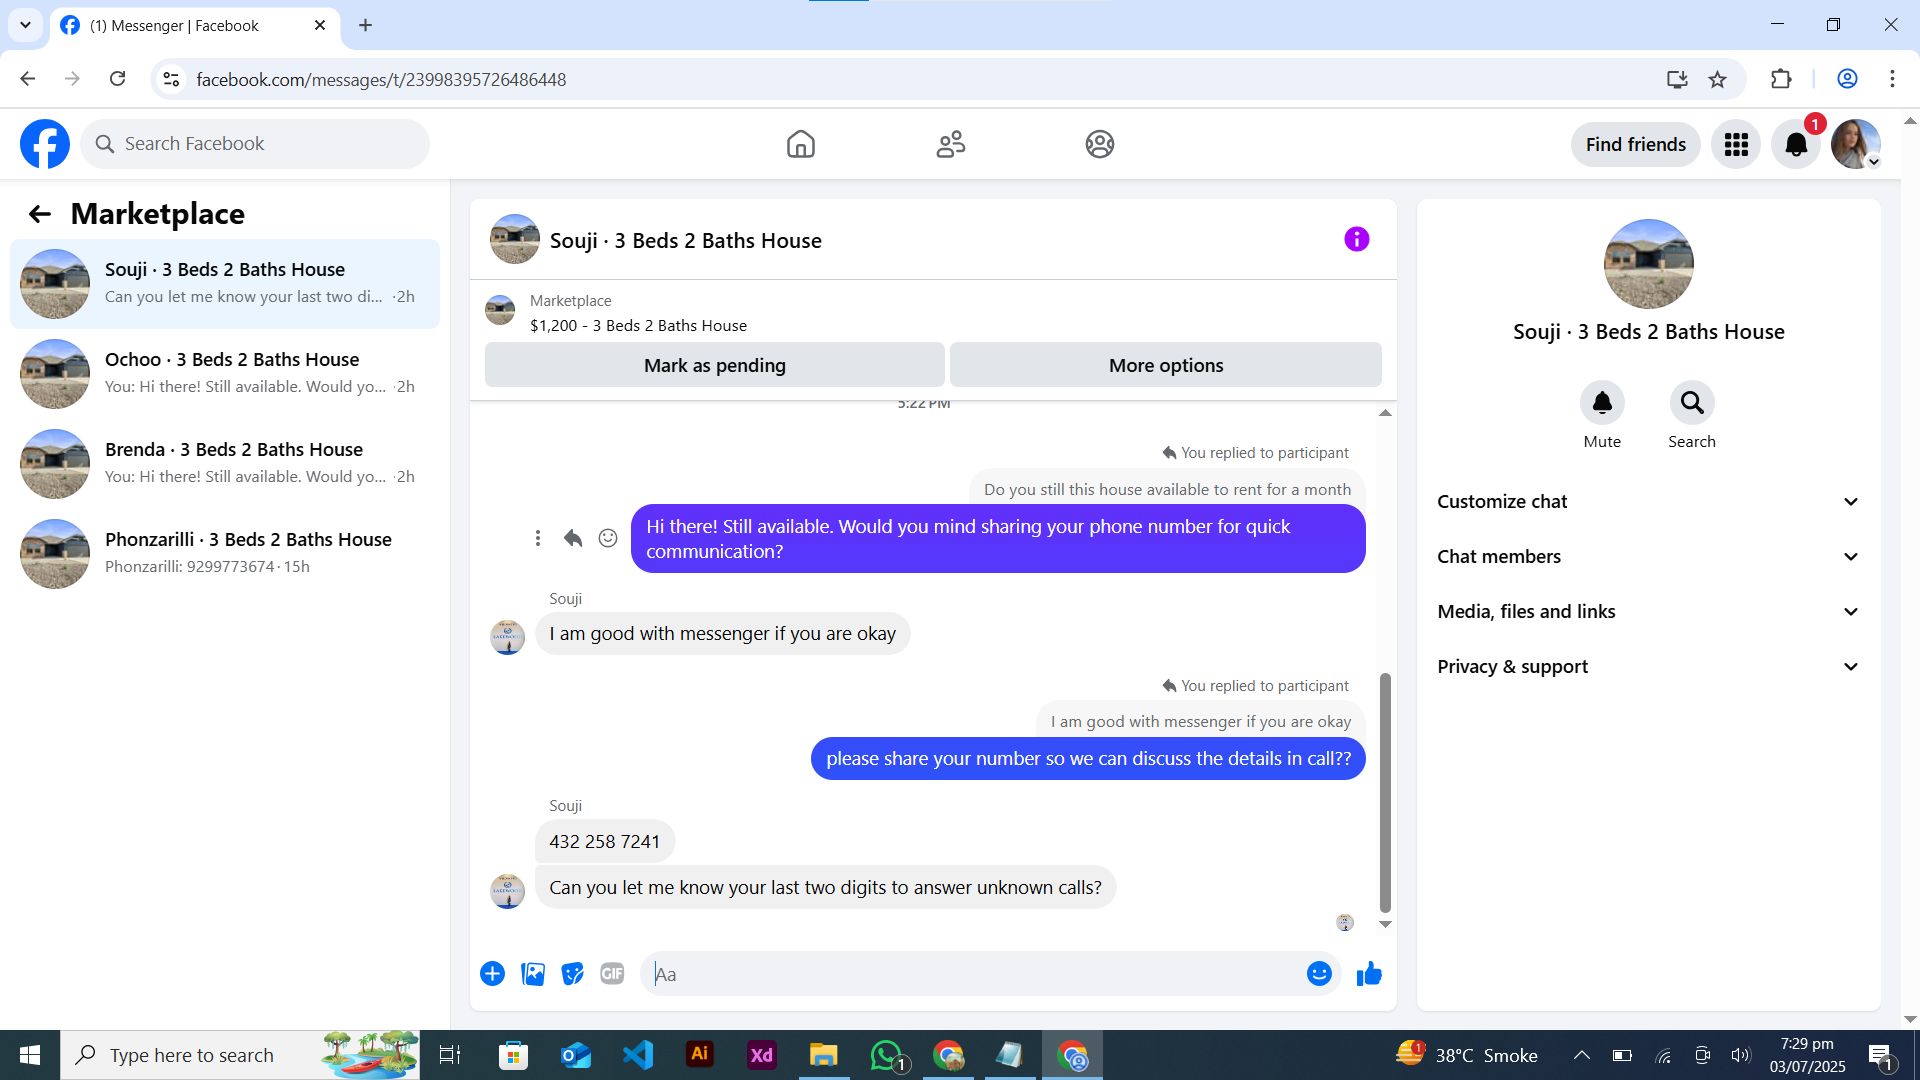Expand Chat members section

click(1648, 557)
